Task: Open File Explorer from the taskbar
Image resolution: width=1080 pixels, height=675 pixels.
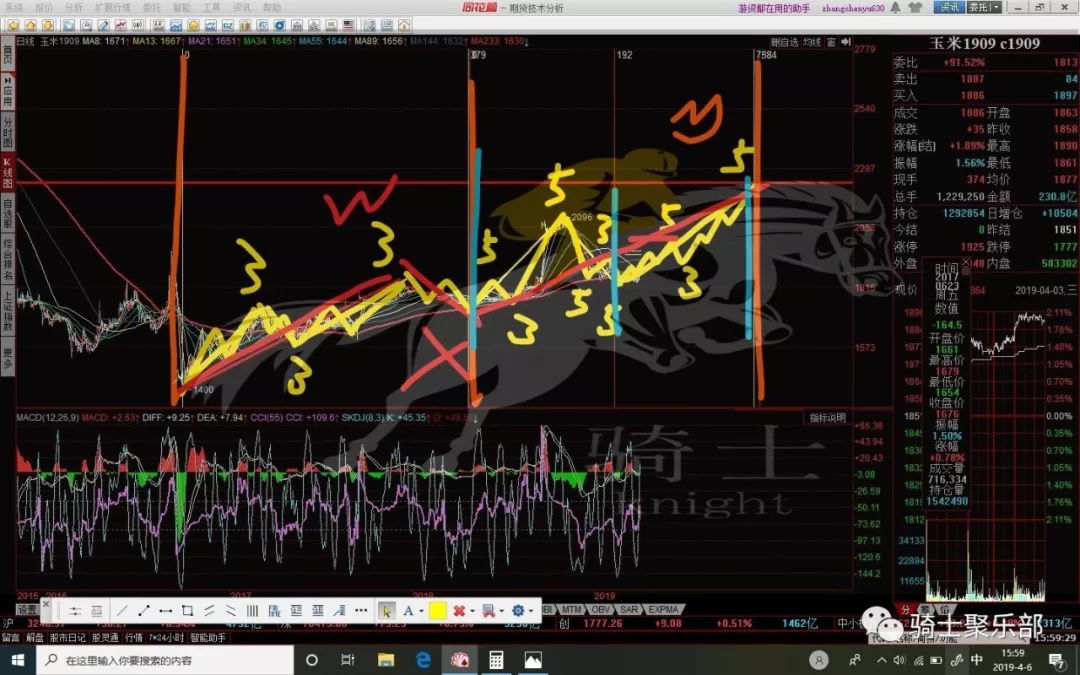Action: coord(385,661)
